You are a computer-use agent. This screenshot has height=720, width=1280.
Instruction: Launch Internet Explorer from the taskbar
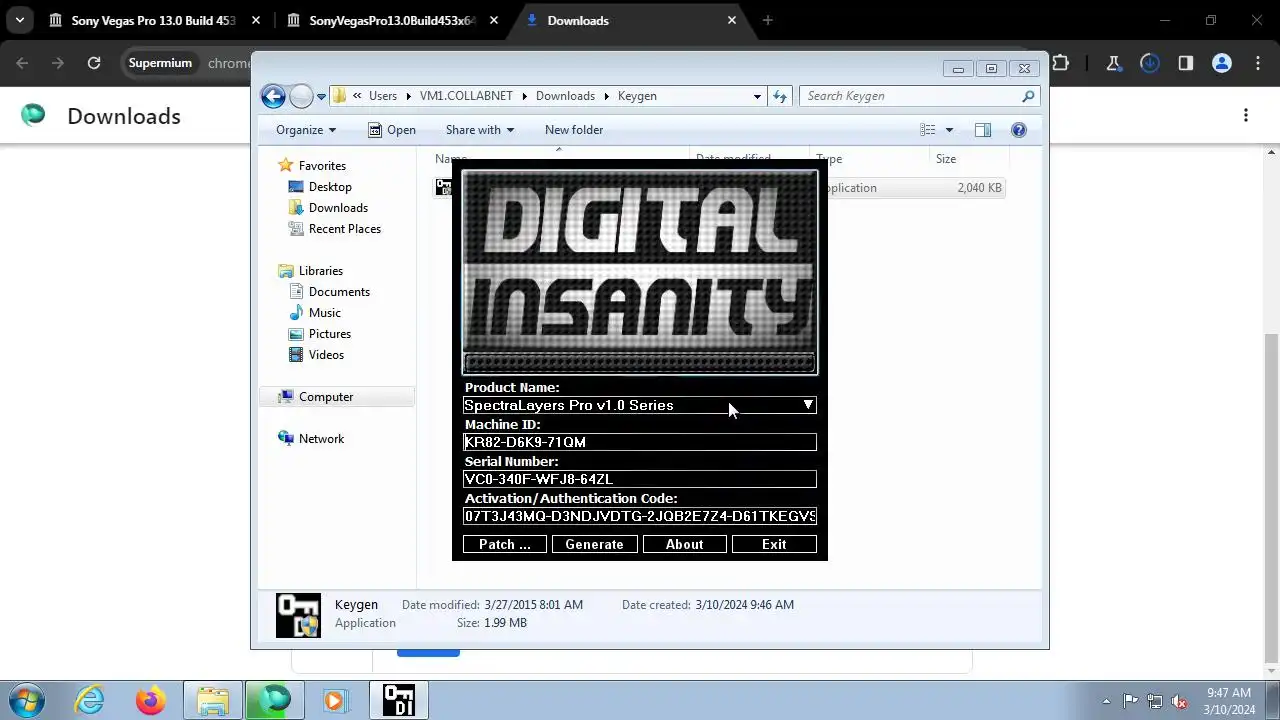90,700
